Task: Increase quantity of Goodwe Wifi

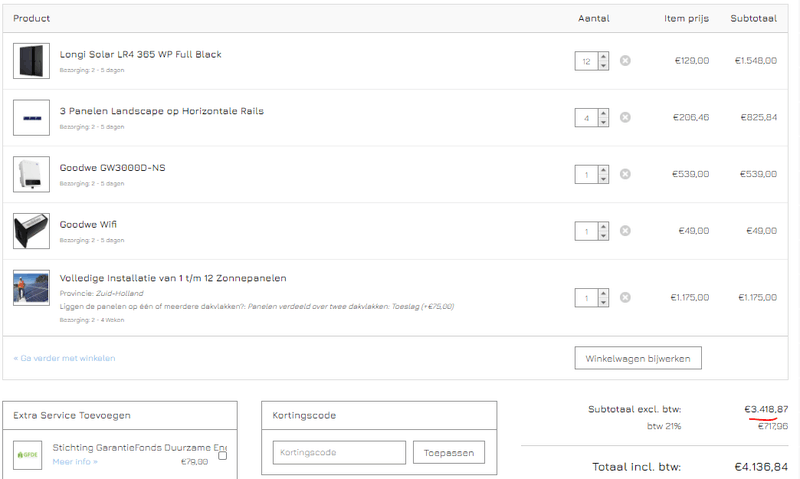Action: click(603, 227)
